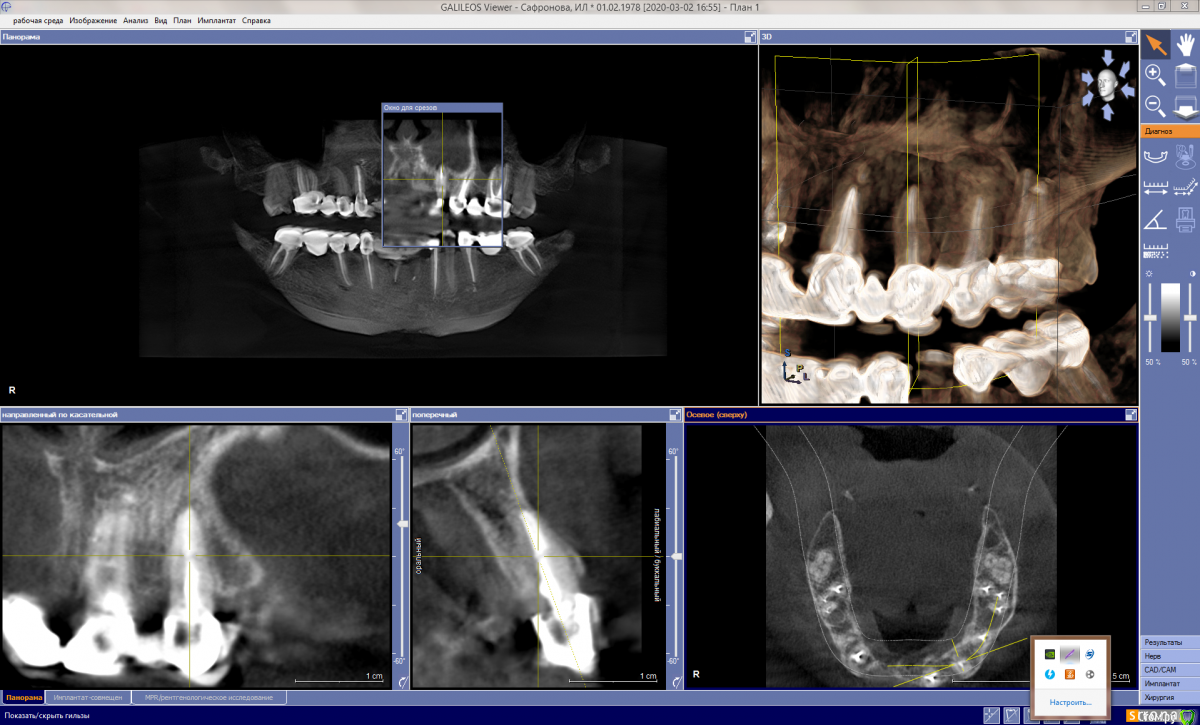The image size is (1200, 725).
Task: Maximize the Осевое (сверху) view panel
Action: coord(1130,414)
